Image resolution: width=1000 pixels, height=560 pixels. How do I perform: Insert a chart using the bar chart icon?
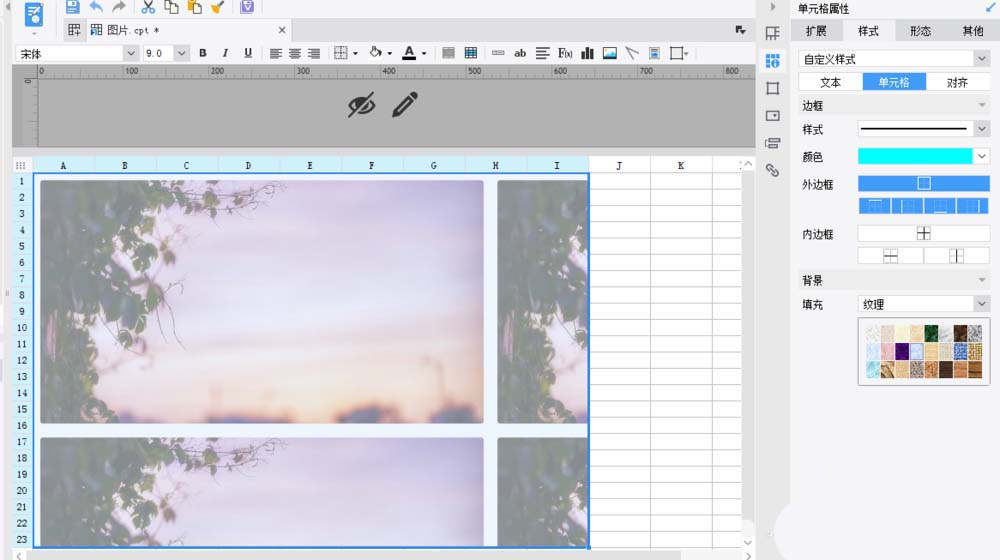(588, 53)
